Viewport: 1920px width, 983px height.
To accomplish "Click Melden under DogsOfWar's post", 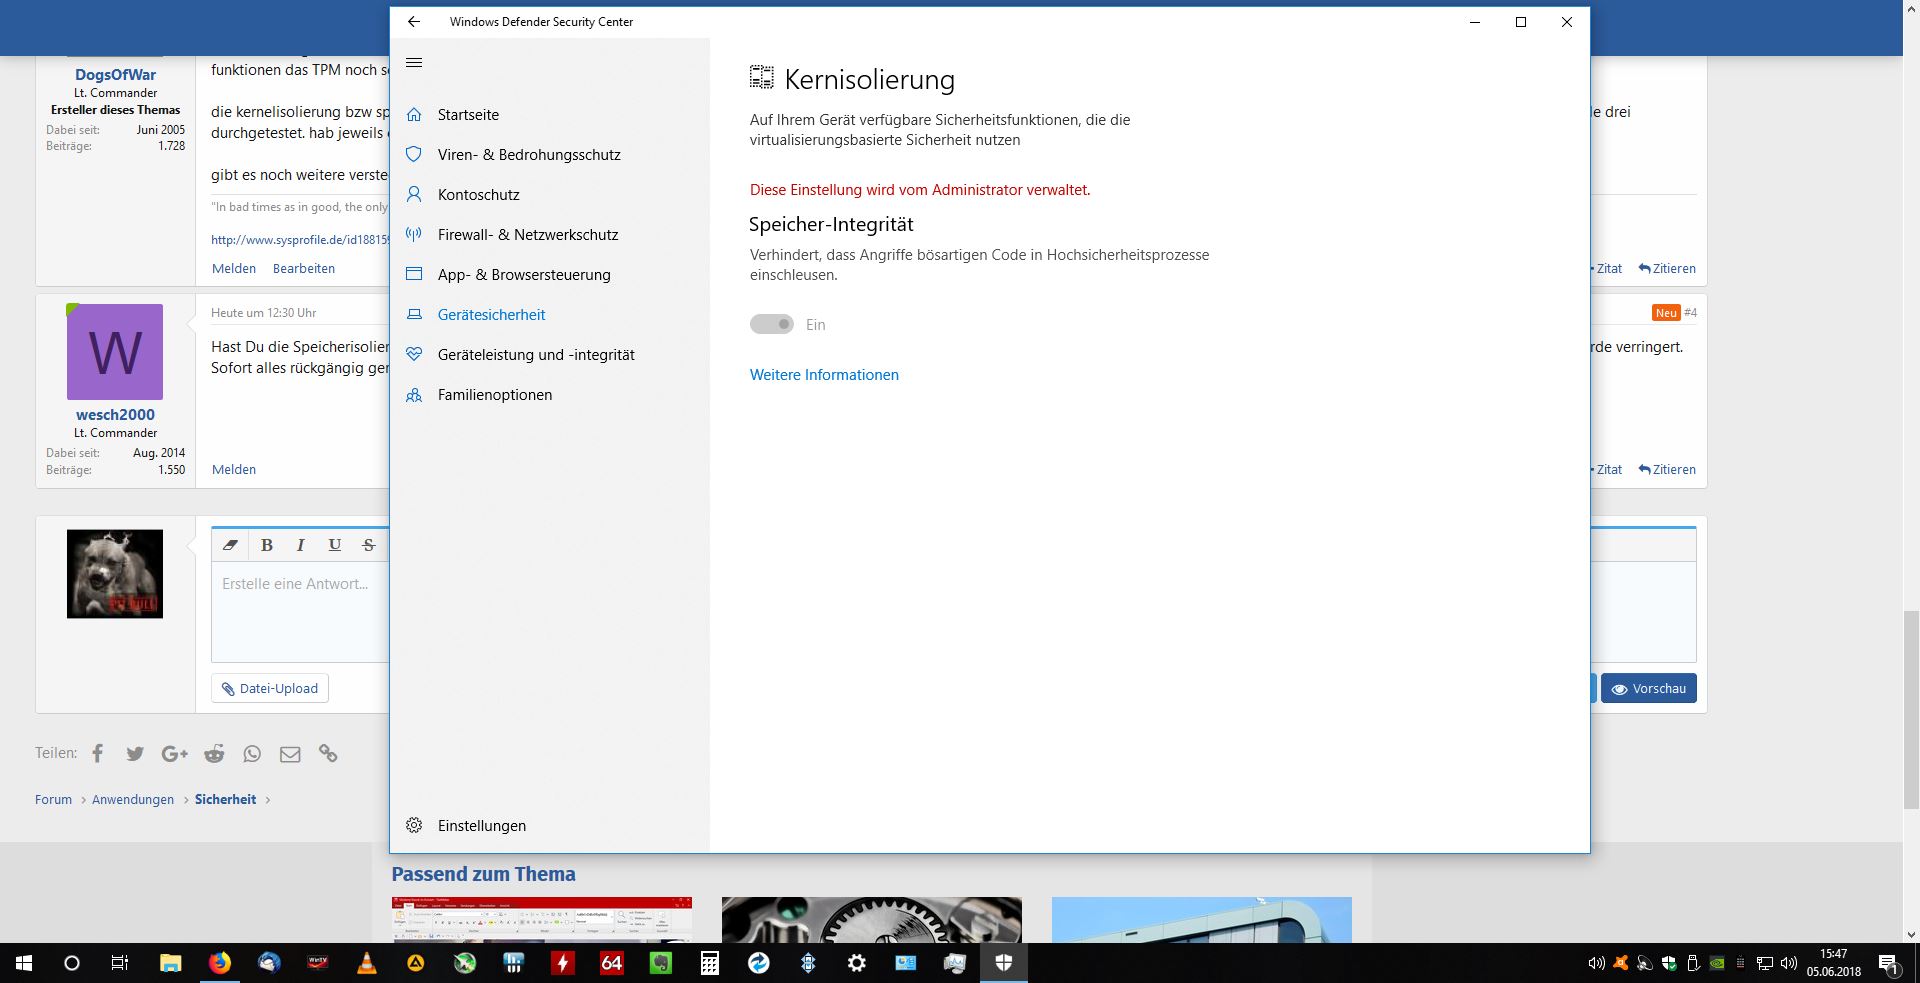I will tap(234, 268).
